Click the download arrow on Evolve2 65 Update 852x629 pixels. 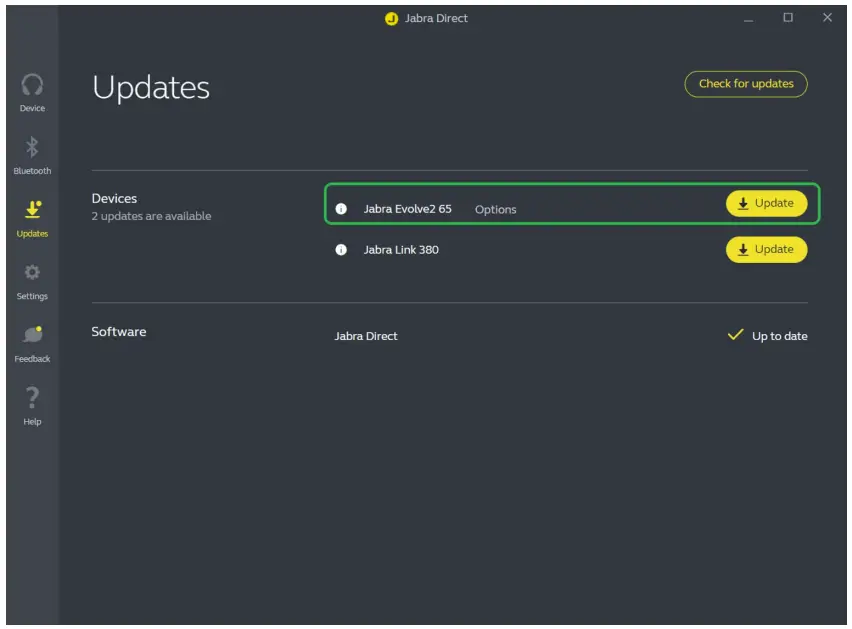click(742, 203)
